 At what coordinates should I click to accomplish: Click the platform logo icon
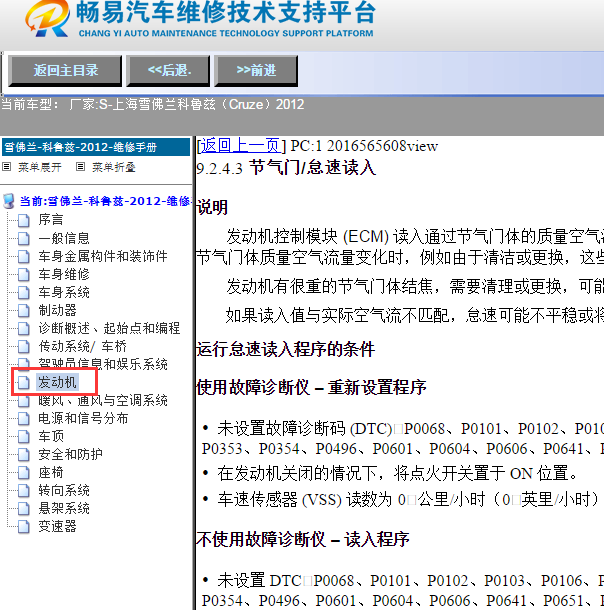click(x=48, y=18)
